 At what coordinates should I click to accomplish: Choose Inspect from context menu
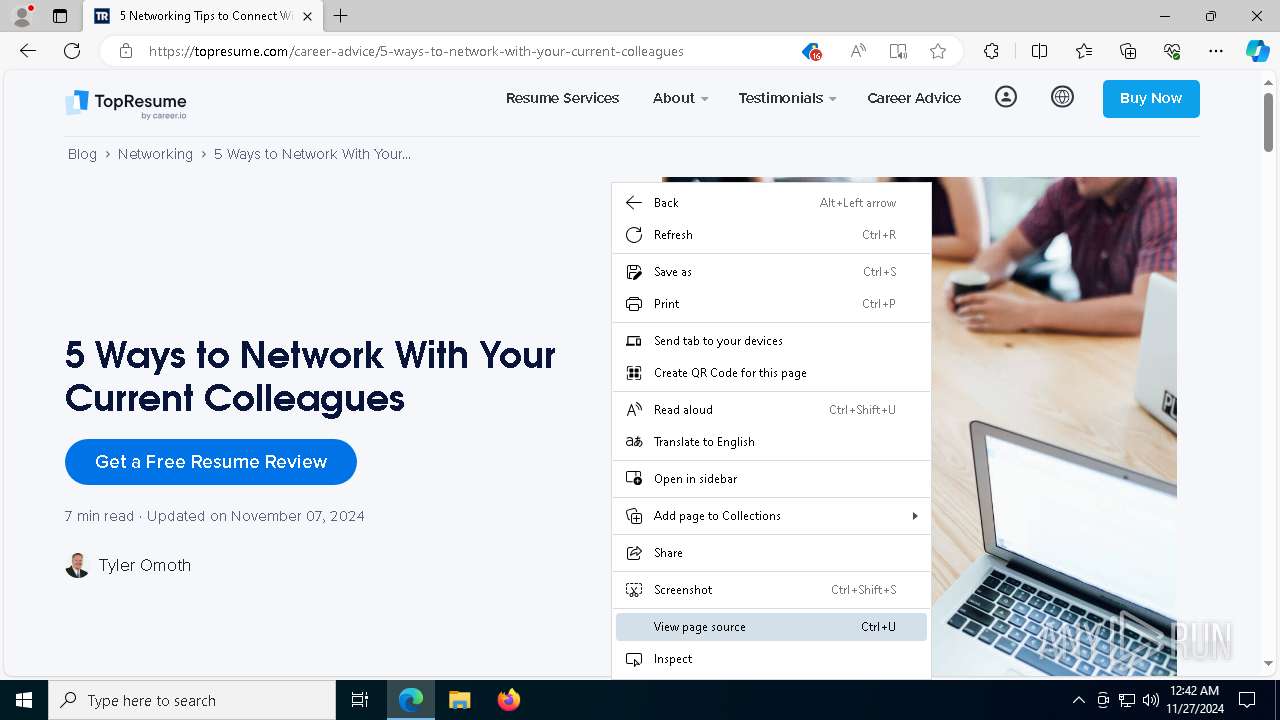771,659
